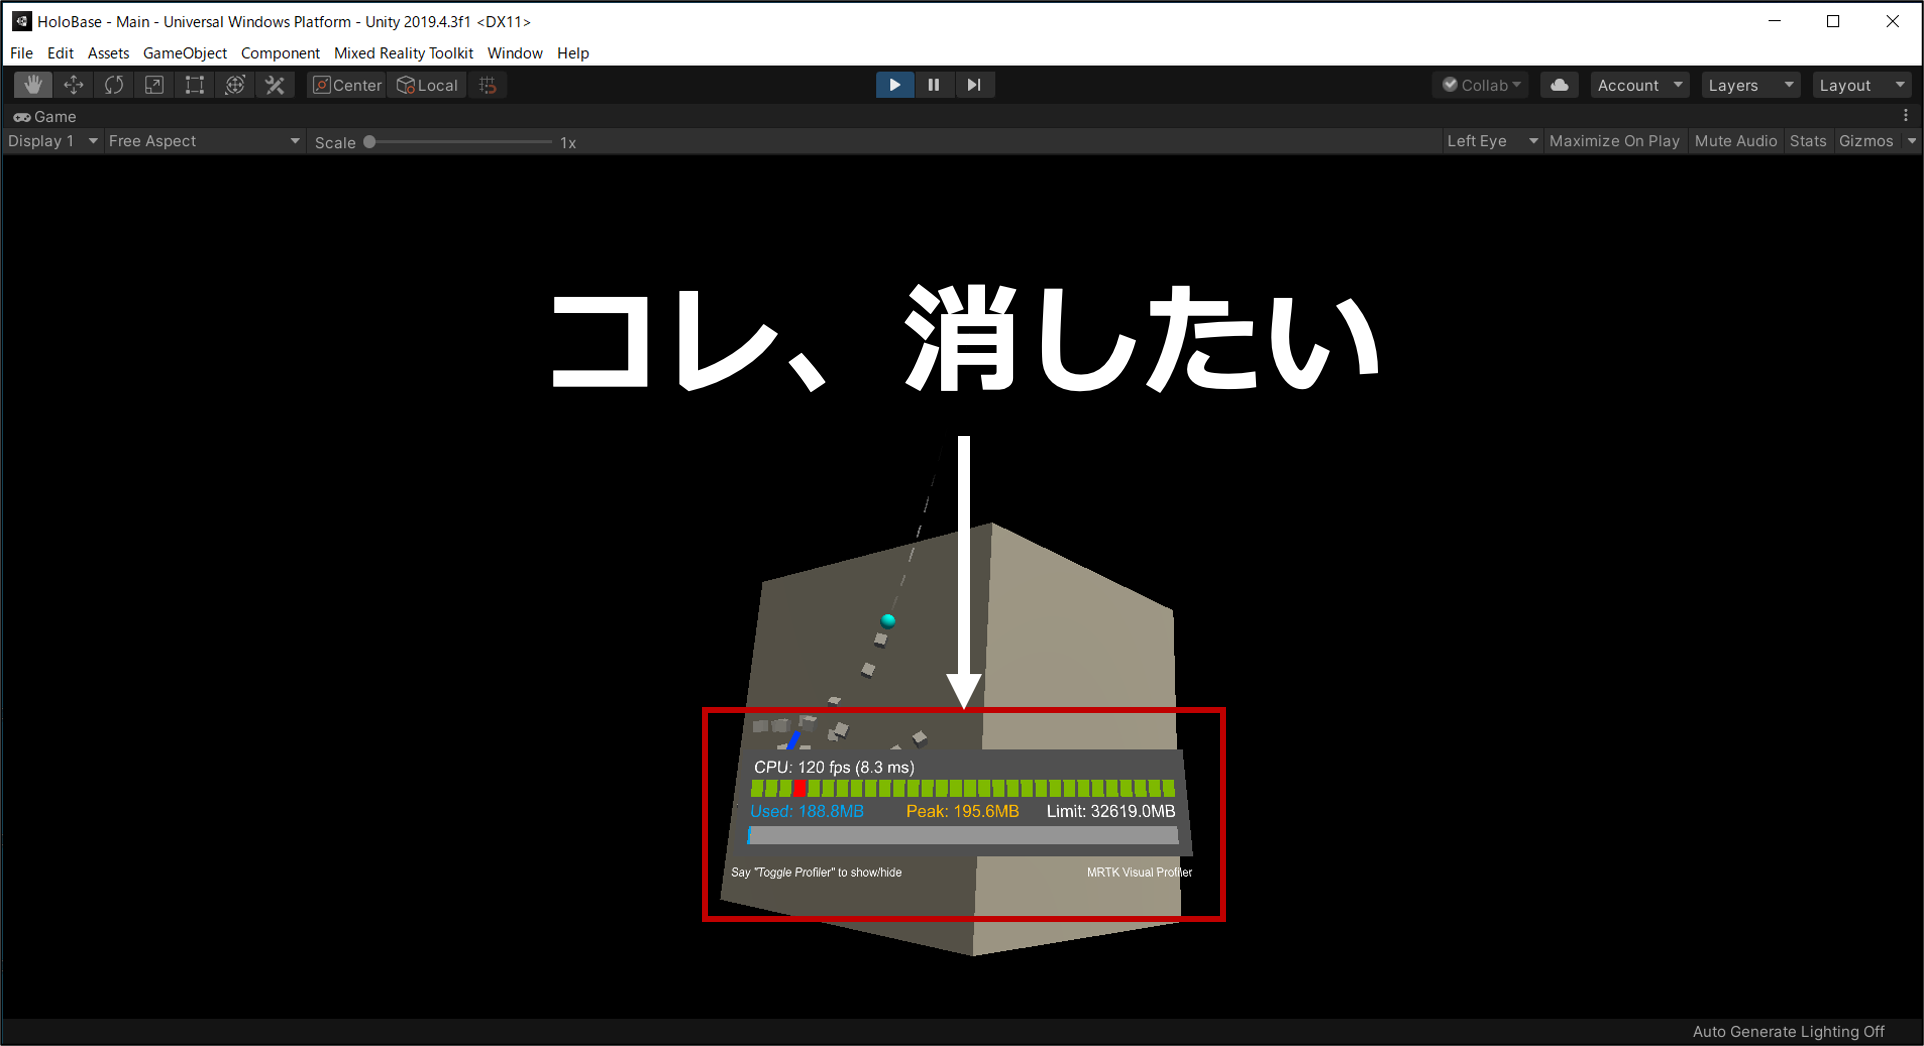Open the GameObject menu
This screenshot has width=1924, height=1046.
coord(184,53)
